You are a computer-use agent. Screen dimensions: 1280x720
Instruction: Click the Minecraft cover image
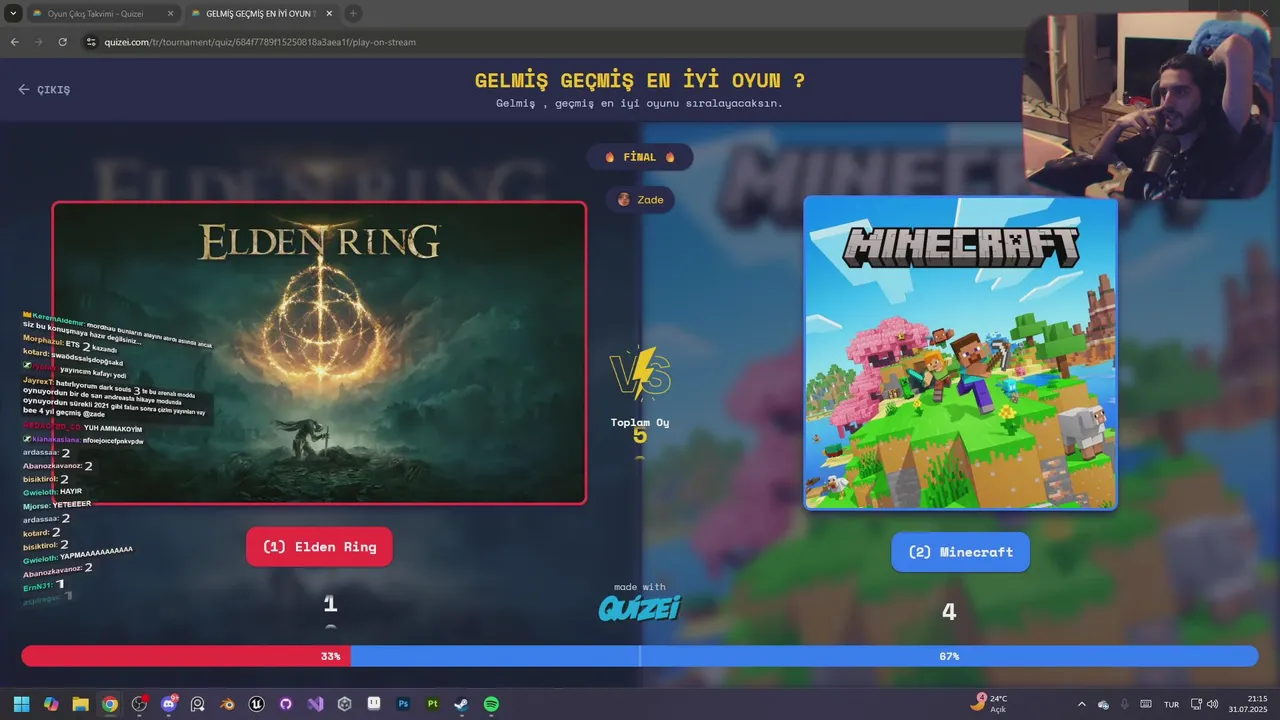(960, 353)
